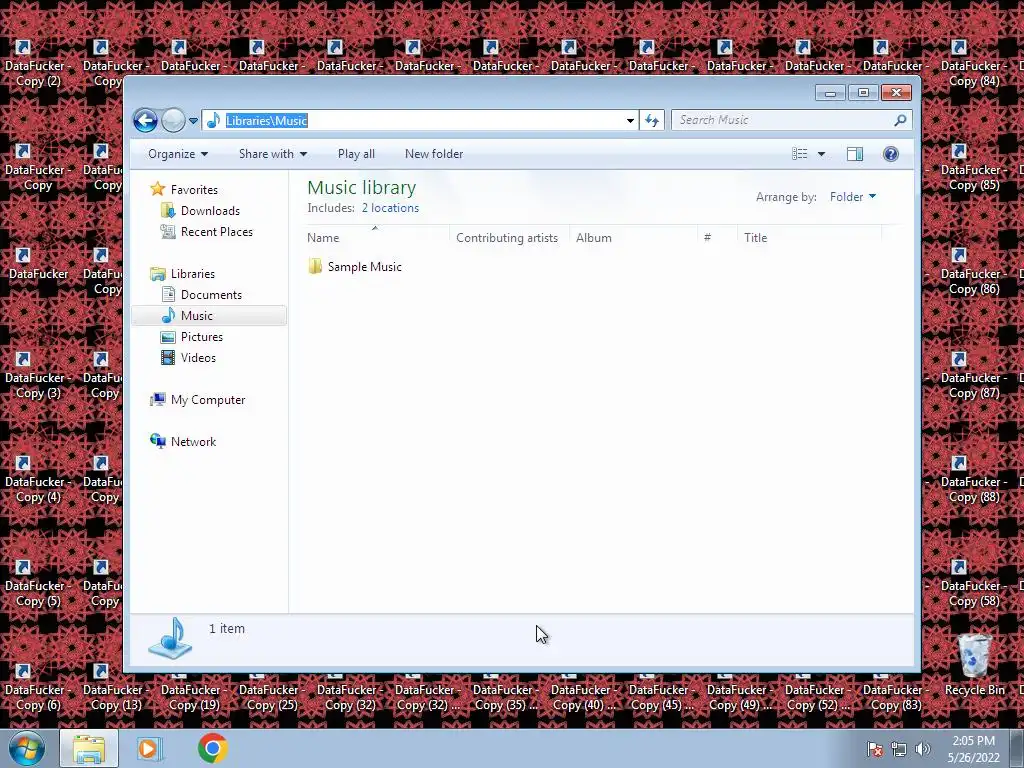Open the Windows Start menu
Image resolution: width=1024 pixels, height=768 pixels.
click(27, 748)
